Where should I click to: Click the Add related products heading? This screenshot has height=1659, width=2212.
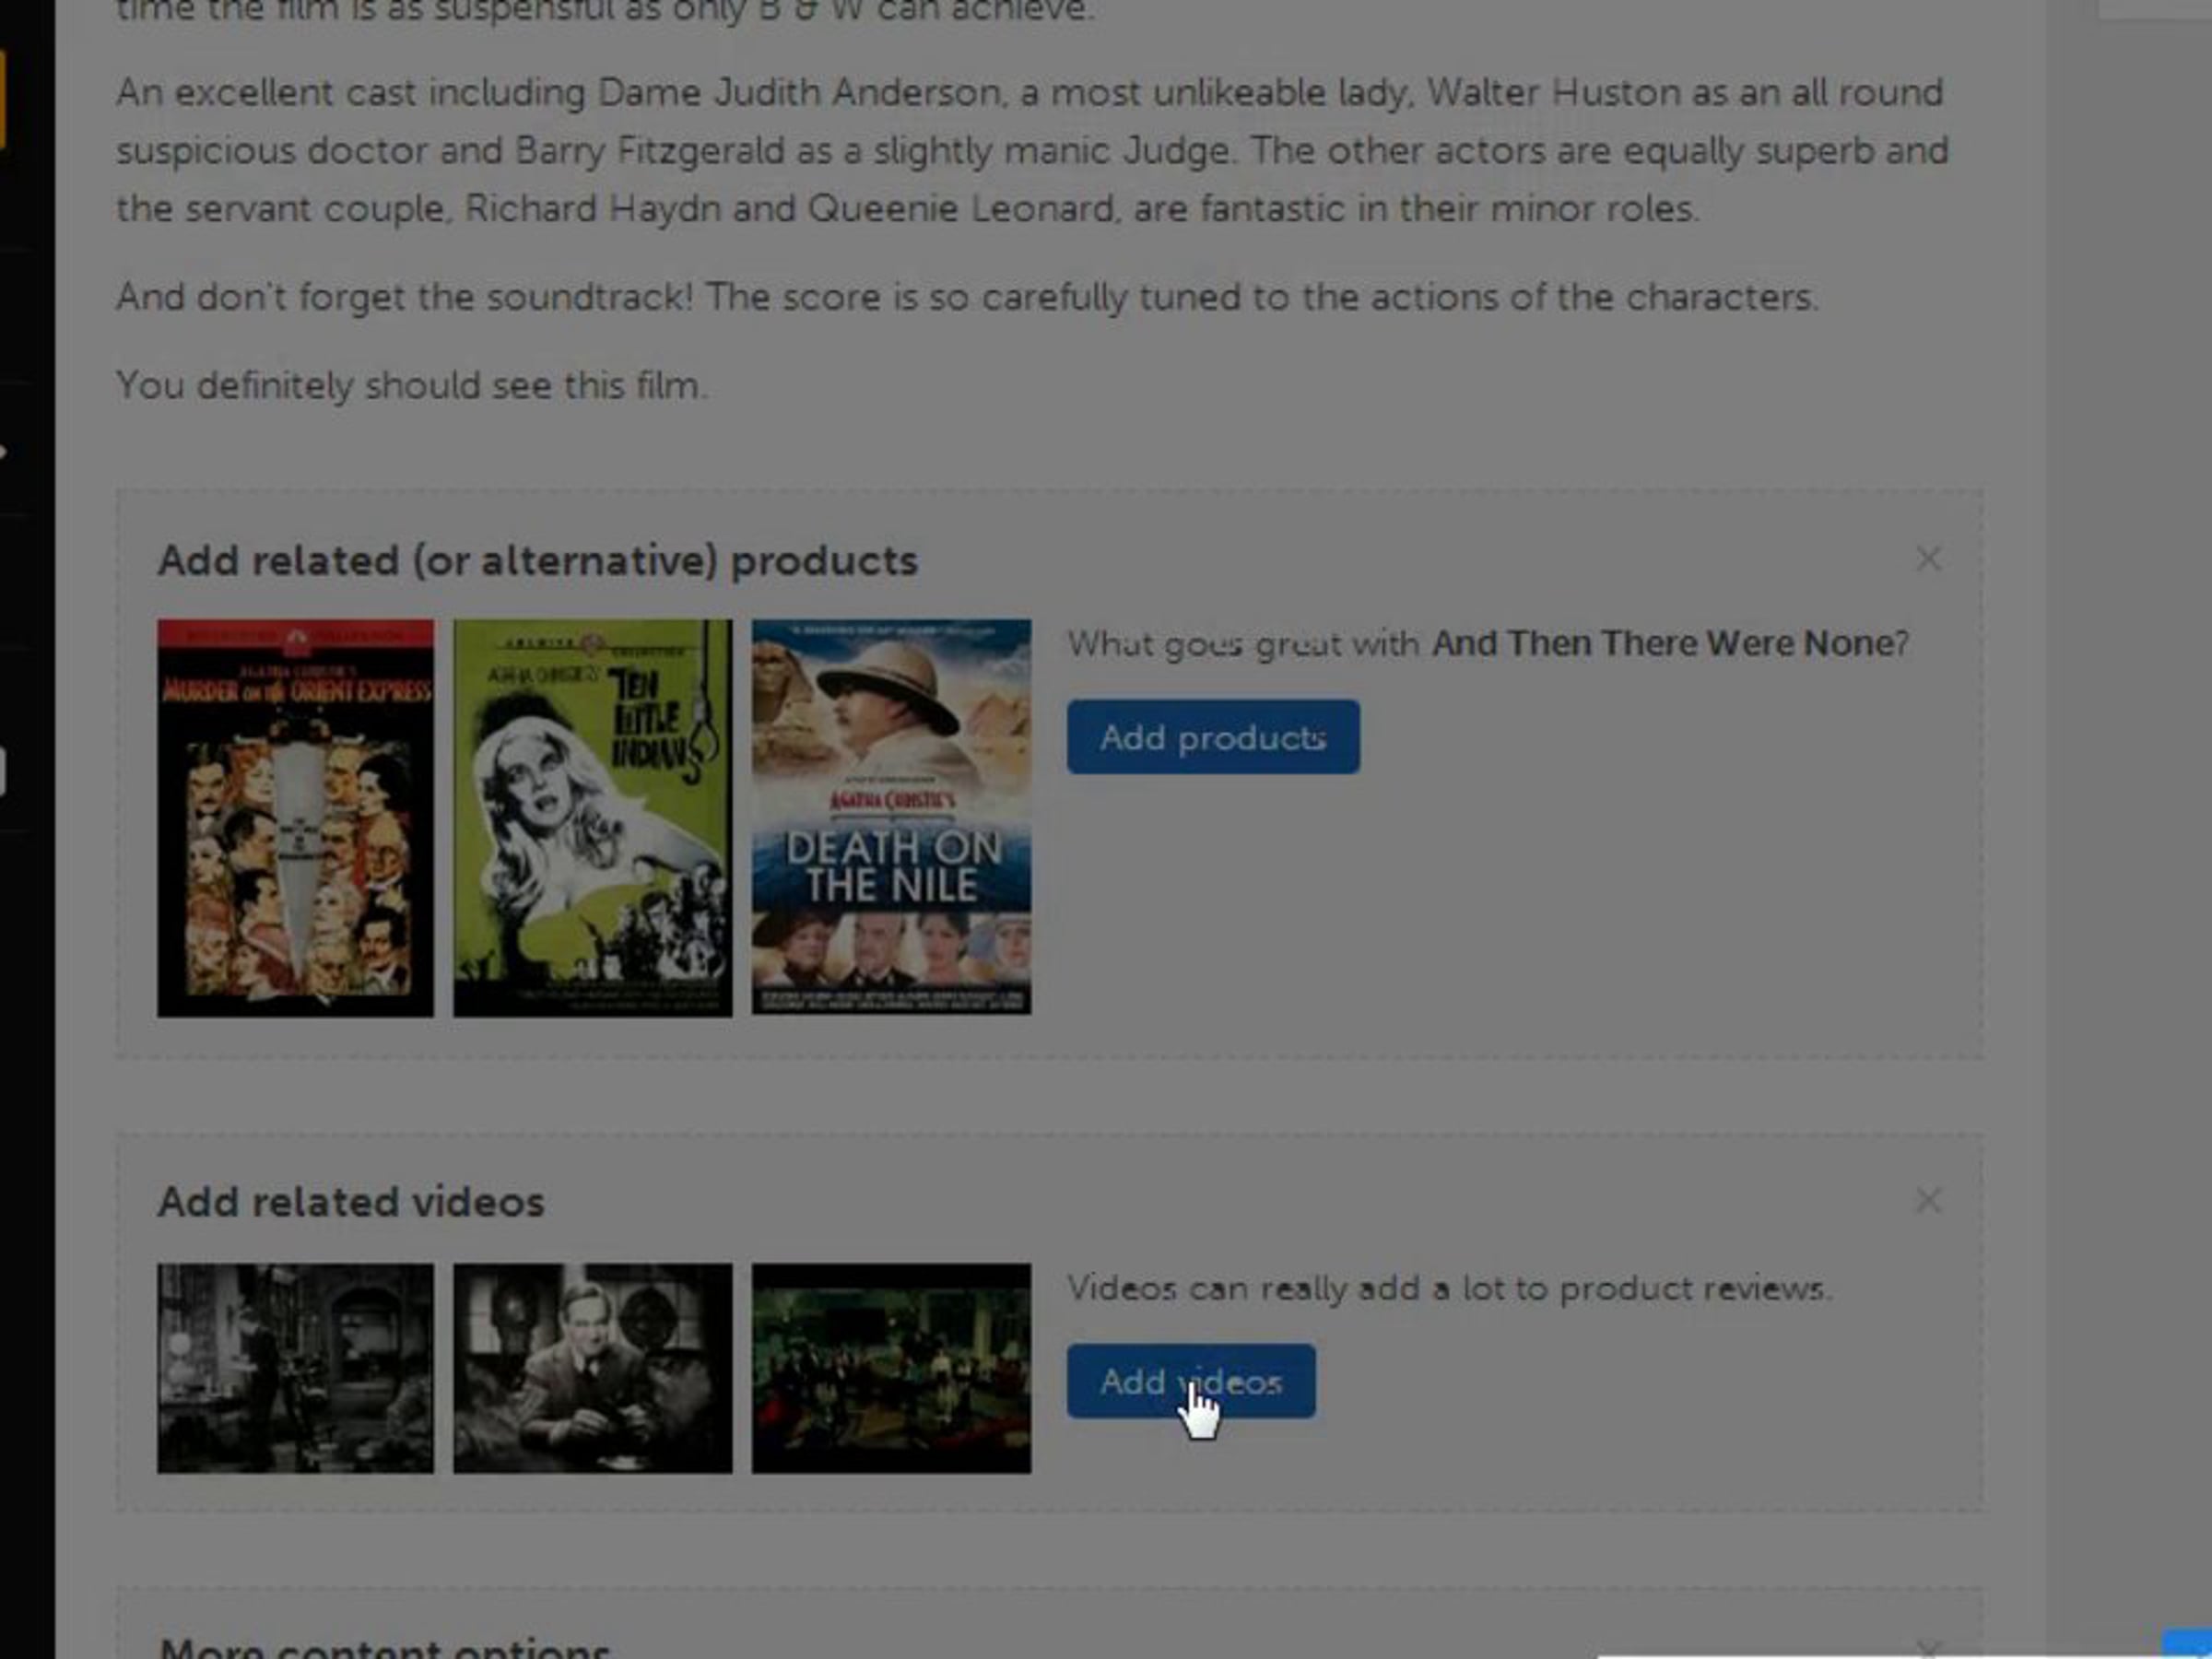pyautogui.click(x=537, y=561)
